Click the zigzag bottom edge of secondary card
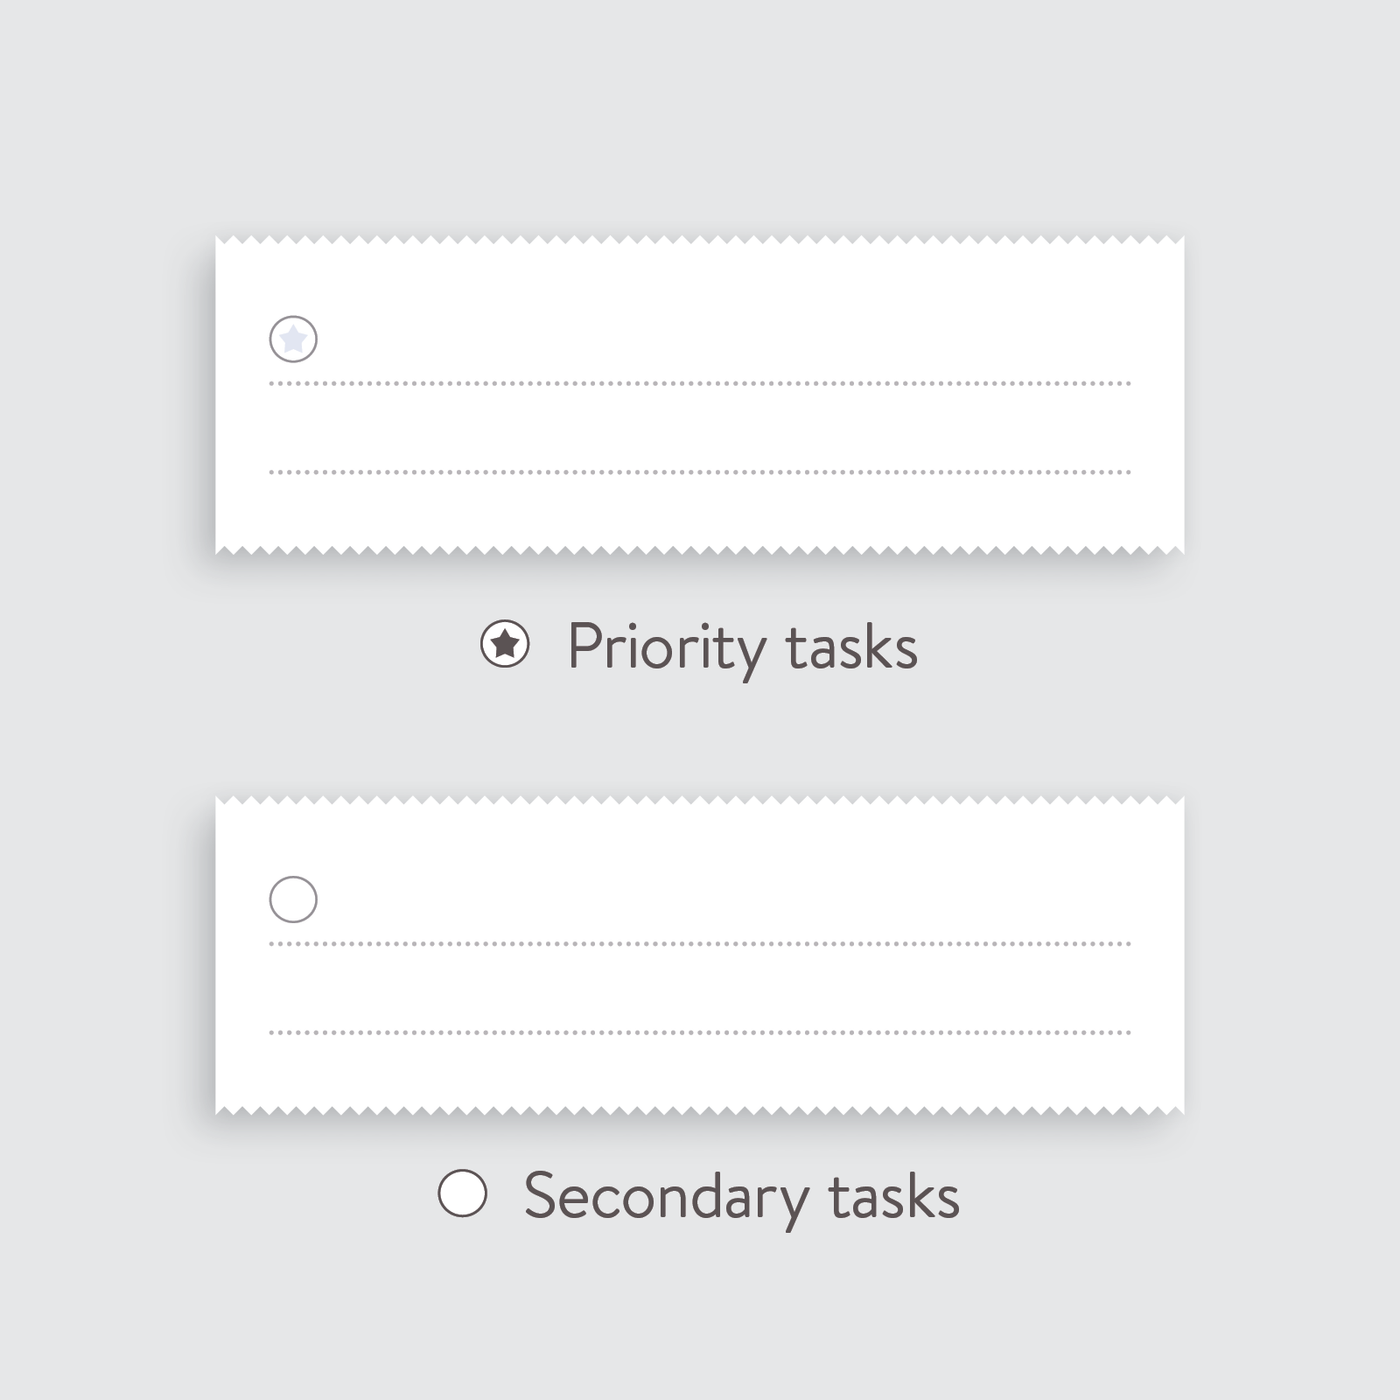This screenshot has width=1400, height=1400. coord(700,1108)
